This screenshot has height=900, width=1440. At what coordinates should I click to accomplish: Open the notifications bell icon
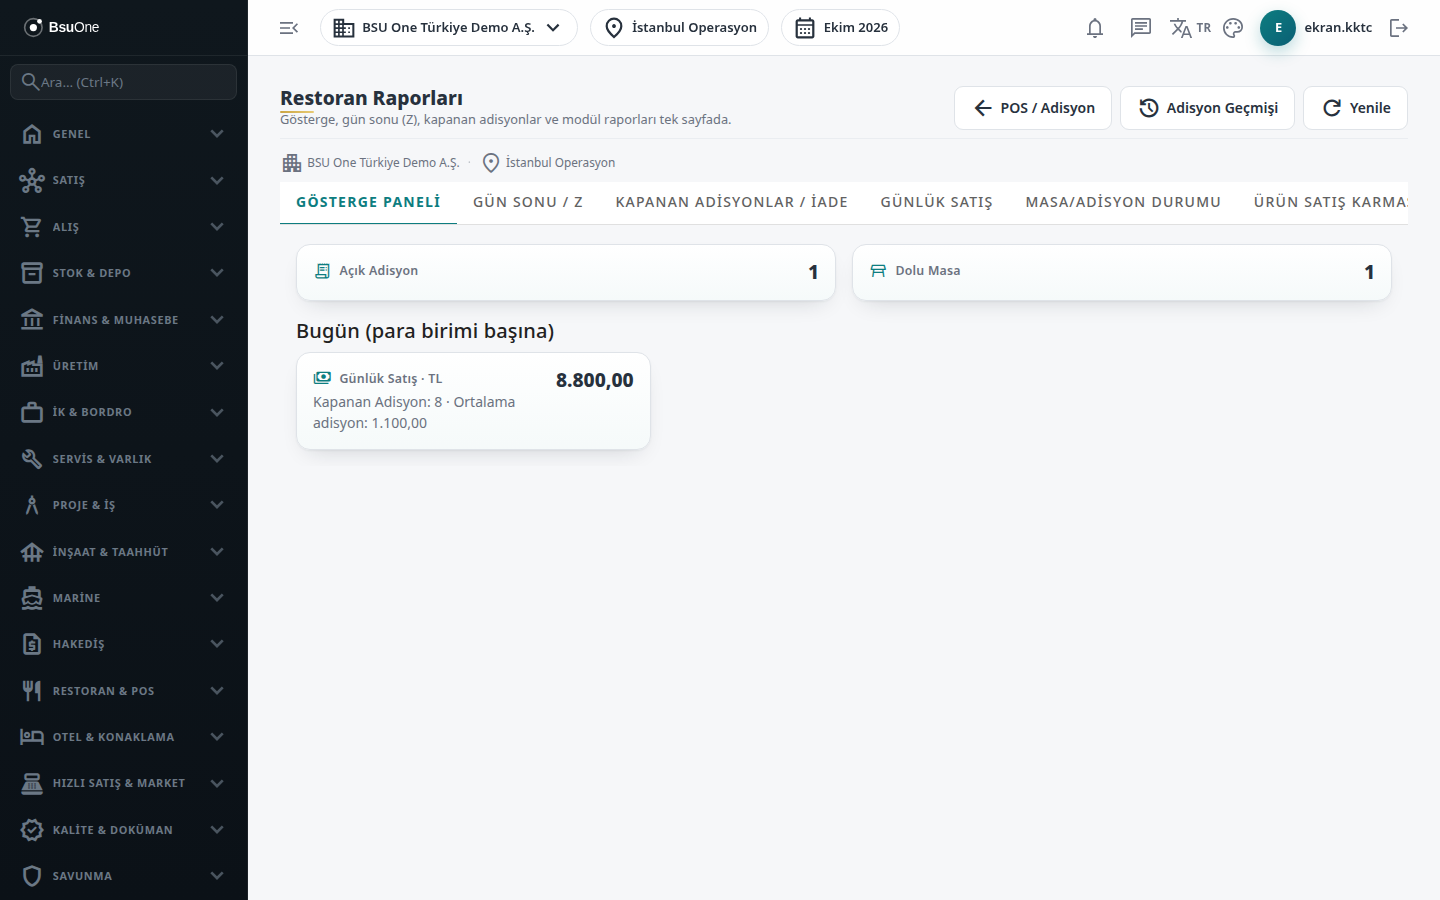coord(1095,28)
